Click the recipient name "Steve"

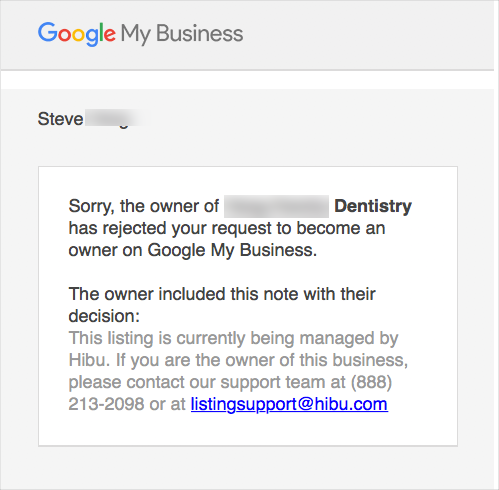tap(60, 119)
